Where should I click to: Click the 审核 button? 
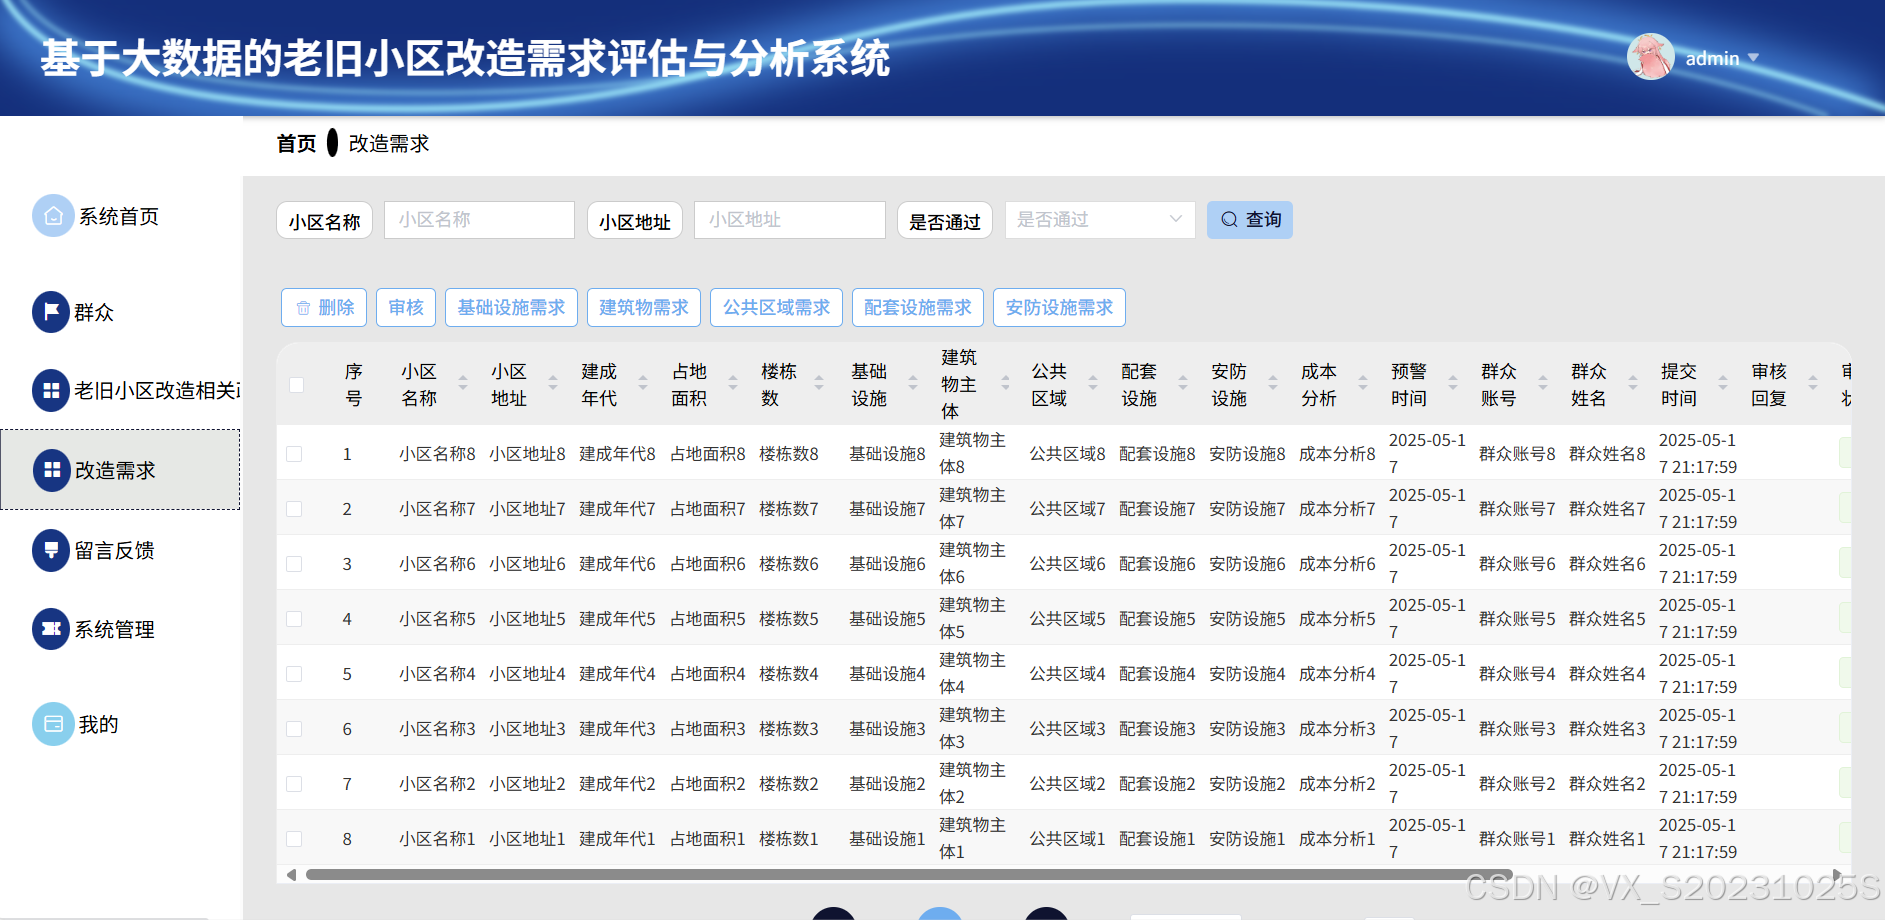pos(406,308)
